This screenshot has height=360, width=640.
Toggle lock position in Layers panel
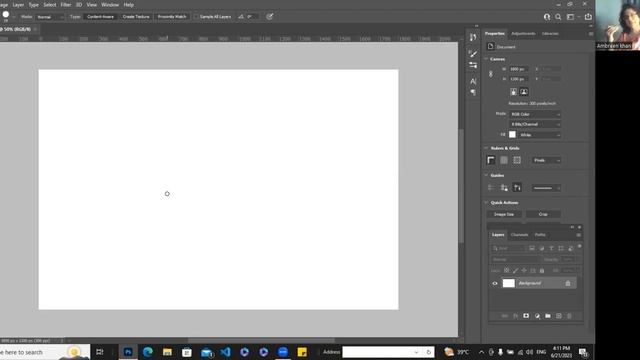click(524, 270)
